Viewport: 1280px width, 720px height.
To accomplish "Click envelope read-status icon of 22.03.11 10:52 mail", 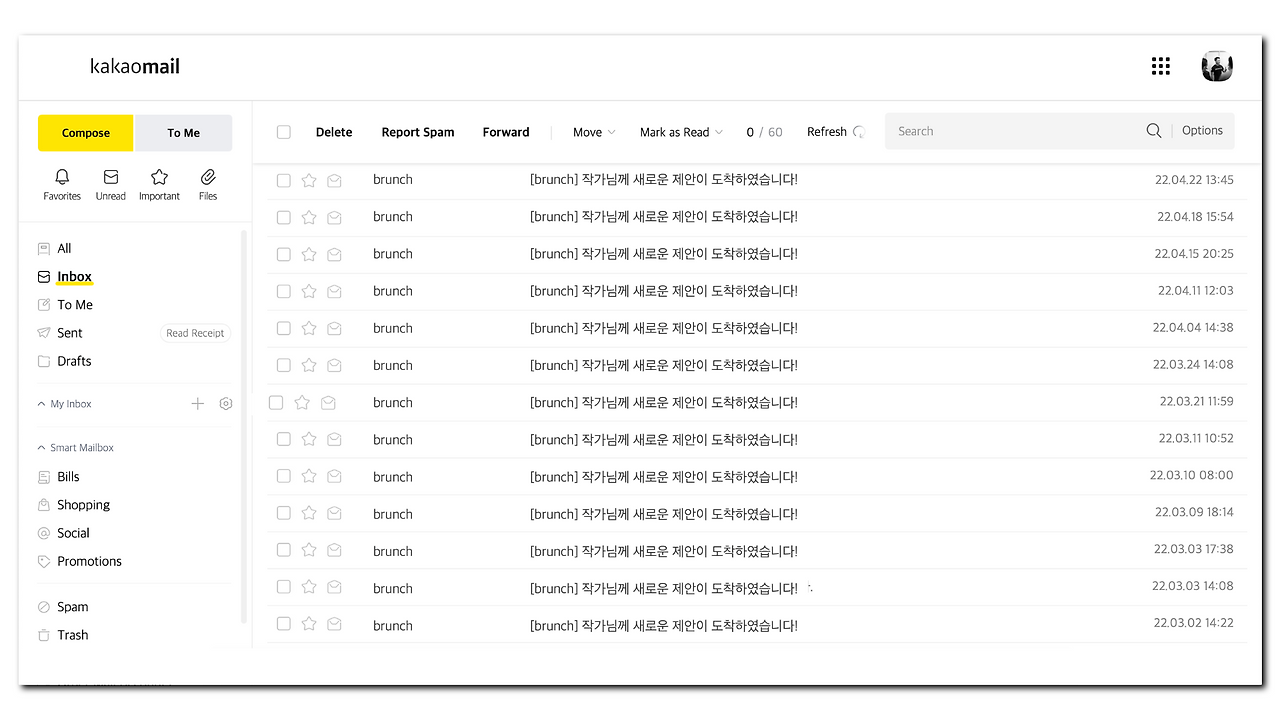I will tap(334, 440).
